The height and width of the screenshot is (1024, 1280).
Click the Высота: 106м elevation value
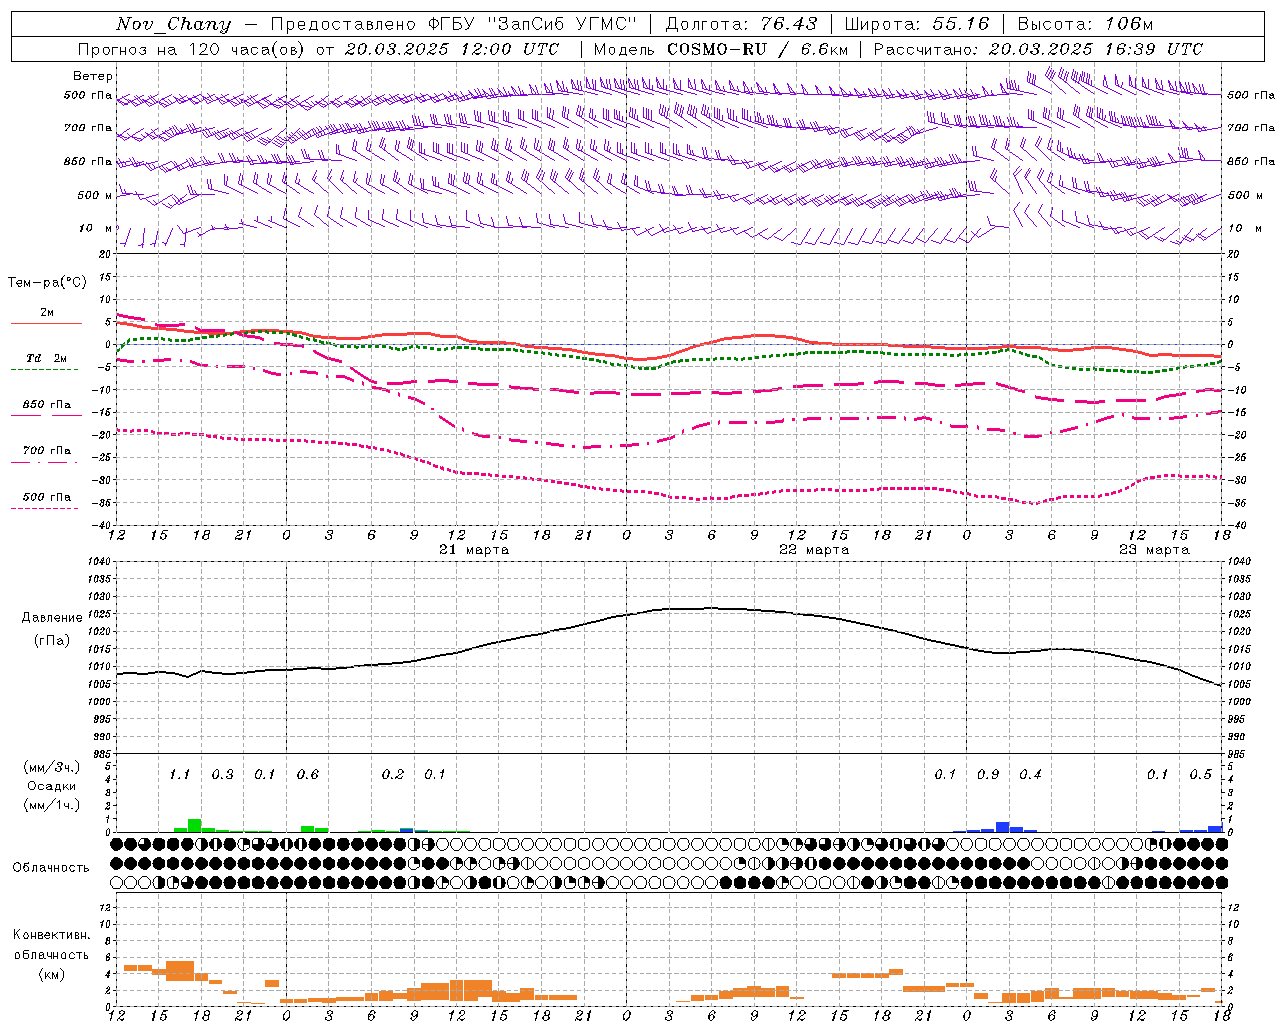point(1085,24)
